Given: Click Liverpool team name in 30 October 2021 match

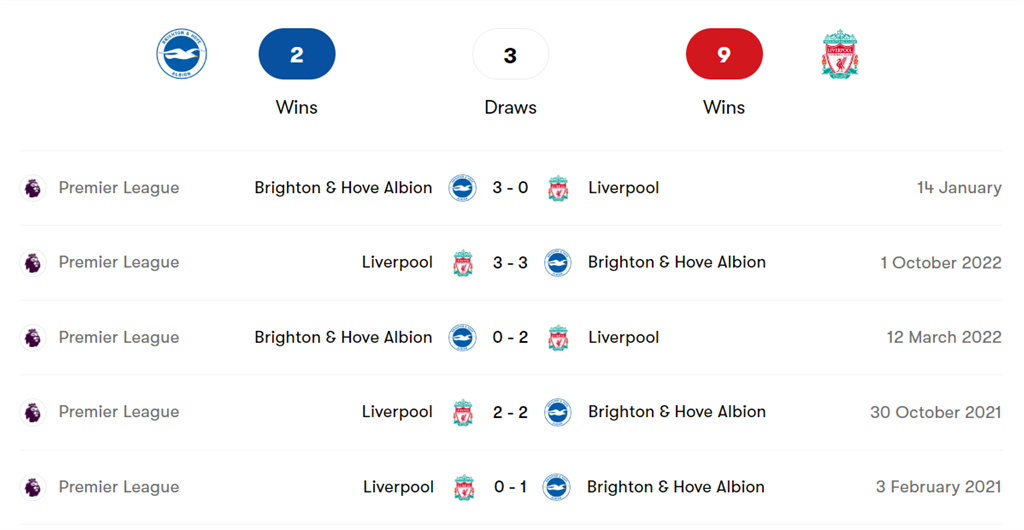Looking at the screenshot, I should tap(397, 412).
